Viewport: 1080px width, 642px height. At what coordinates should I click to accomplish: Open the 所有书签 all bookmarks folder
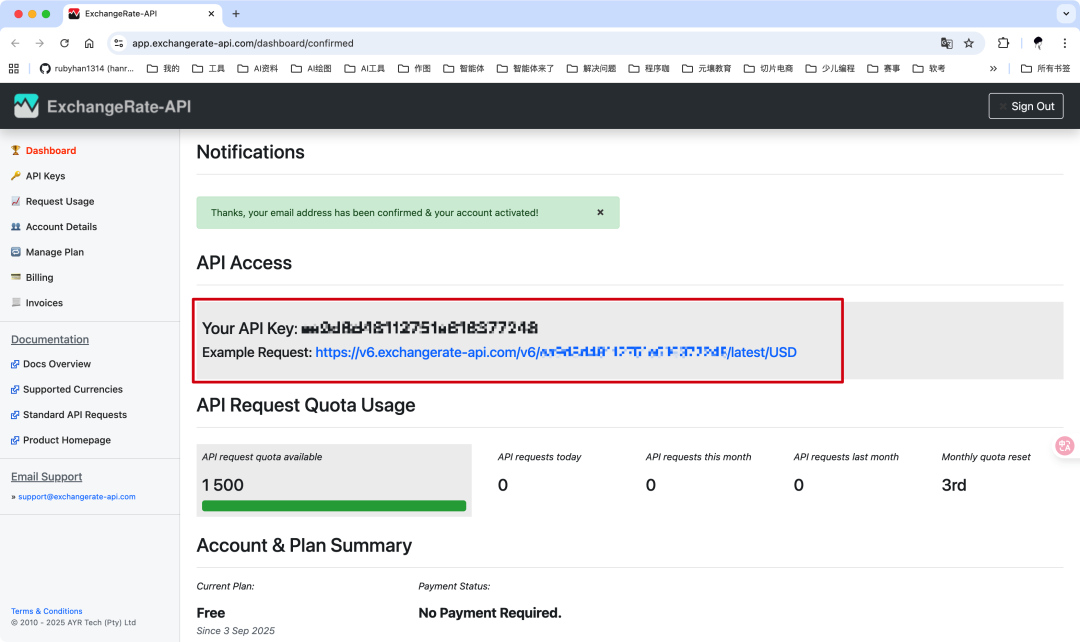click(1046, 68)
